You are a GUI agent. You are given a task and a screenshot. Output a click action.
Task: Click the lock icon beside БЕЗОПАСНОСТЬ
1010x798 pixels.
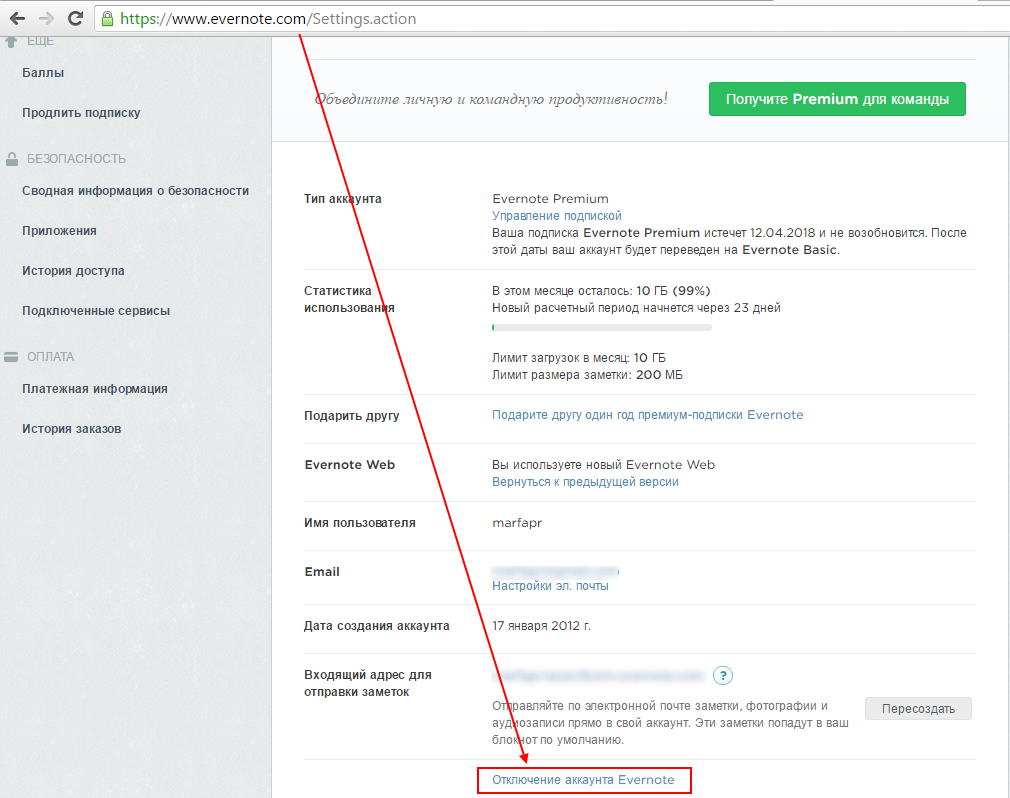[x=12, y=158]
